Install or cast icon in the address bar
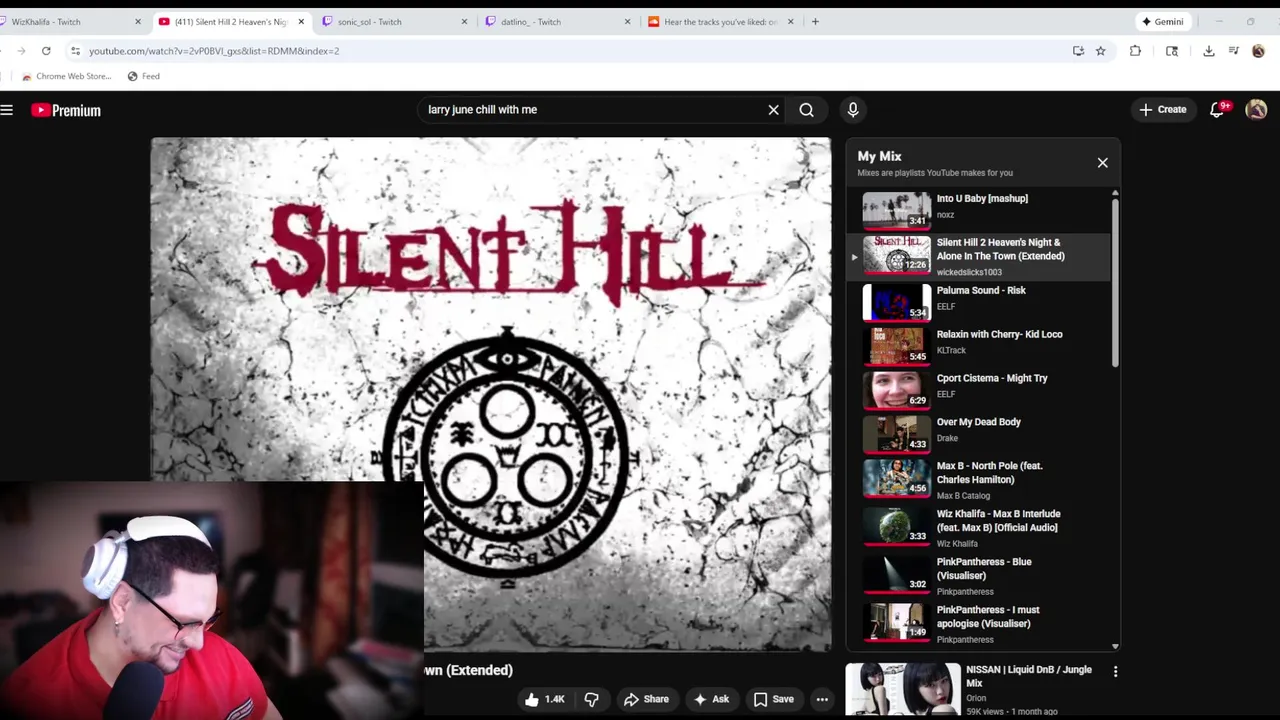 (x=1078, y=51)
